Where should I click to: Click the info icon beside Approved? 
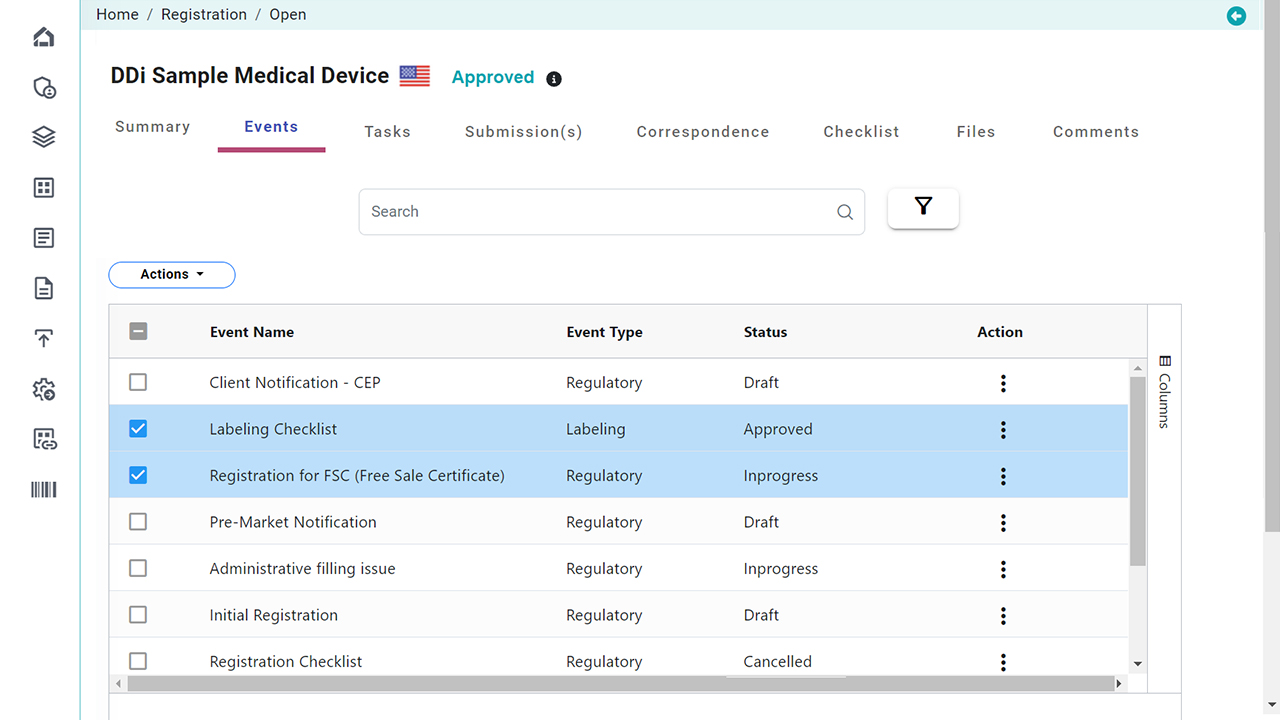[554, 79]
